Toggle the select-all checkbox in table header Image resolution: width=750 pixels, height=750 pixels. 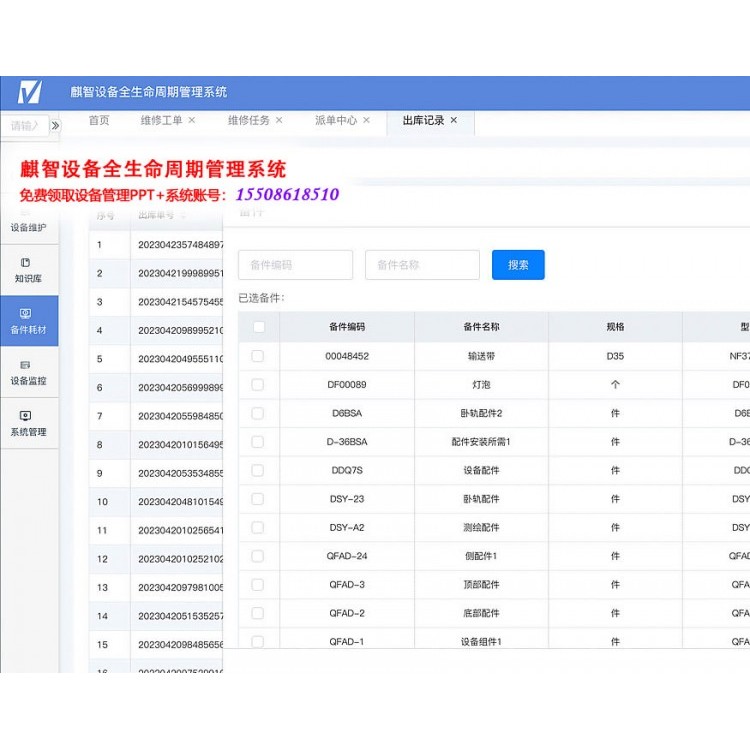(259, 327)
